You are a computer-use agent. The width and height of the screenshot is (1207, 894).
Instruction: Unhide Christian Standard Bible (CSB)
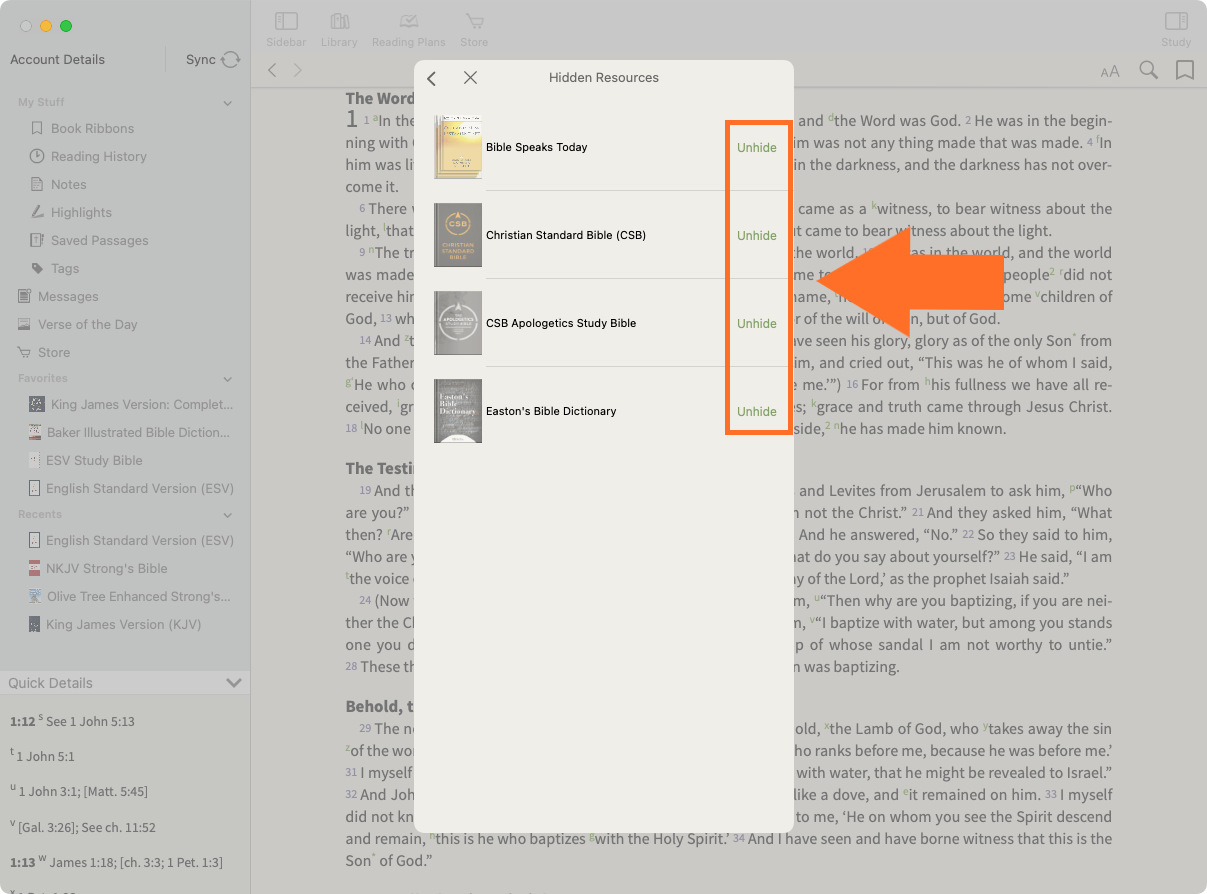(757, 236)
